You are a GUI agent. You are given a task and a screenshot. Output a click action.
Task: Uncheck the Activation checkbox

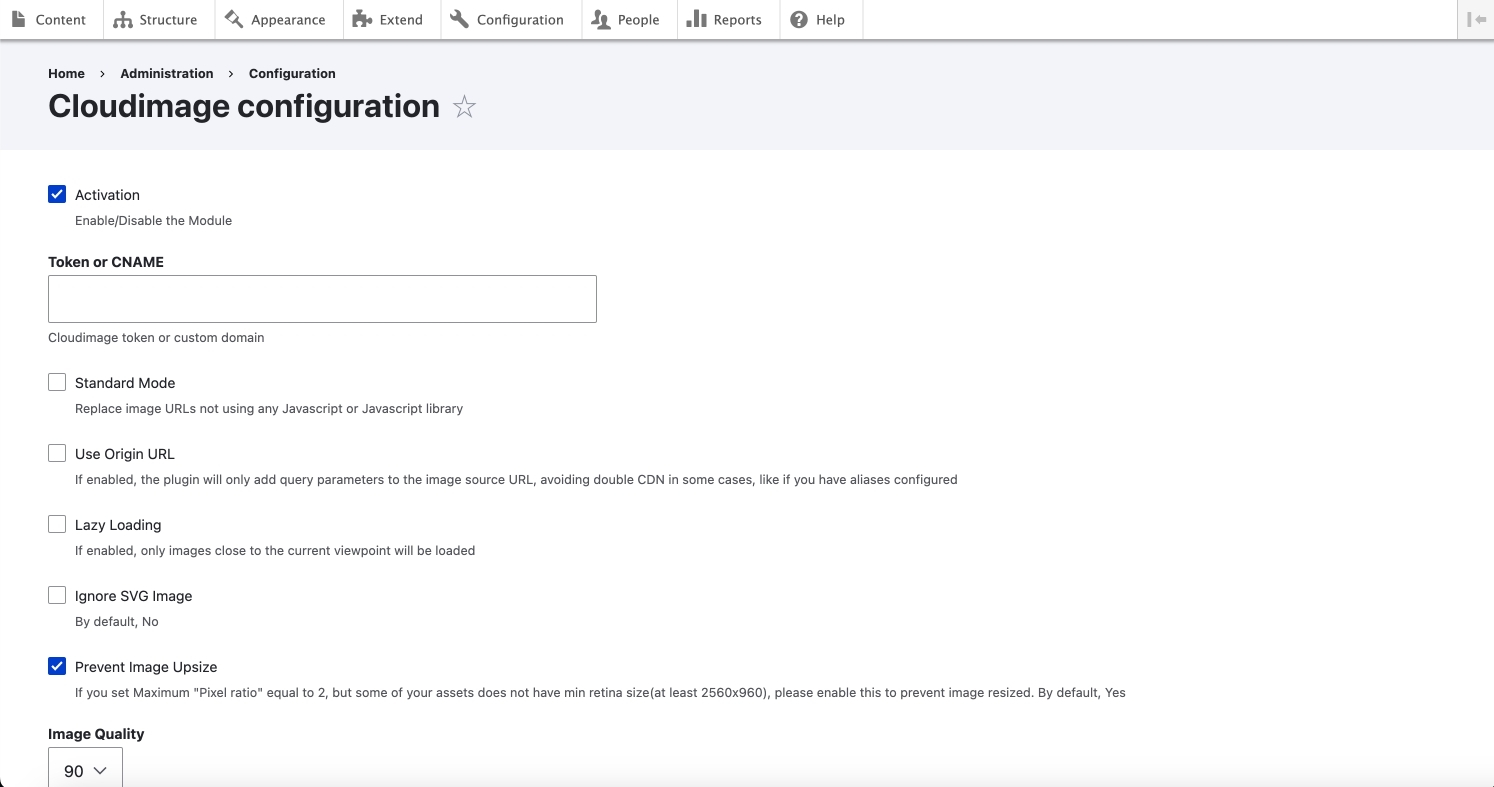pyautogui.click(x=57, y=194)
